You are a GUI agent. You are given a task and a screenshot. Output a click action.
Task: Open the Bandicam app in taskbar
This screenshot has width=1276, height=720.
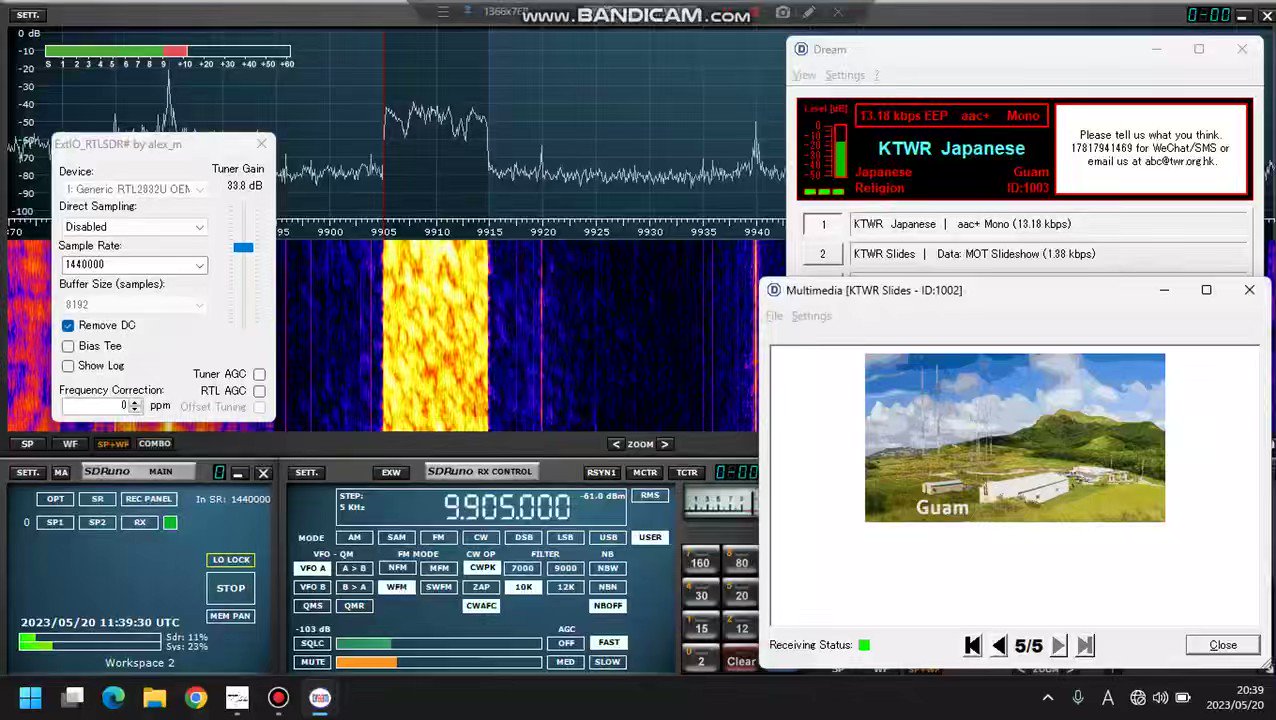[278, 697]
